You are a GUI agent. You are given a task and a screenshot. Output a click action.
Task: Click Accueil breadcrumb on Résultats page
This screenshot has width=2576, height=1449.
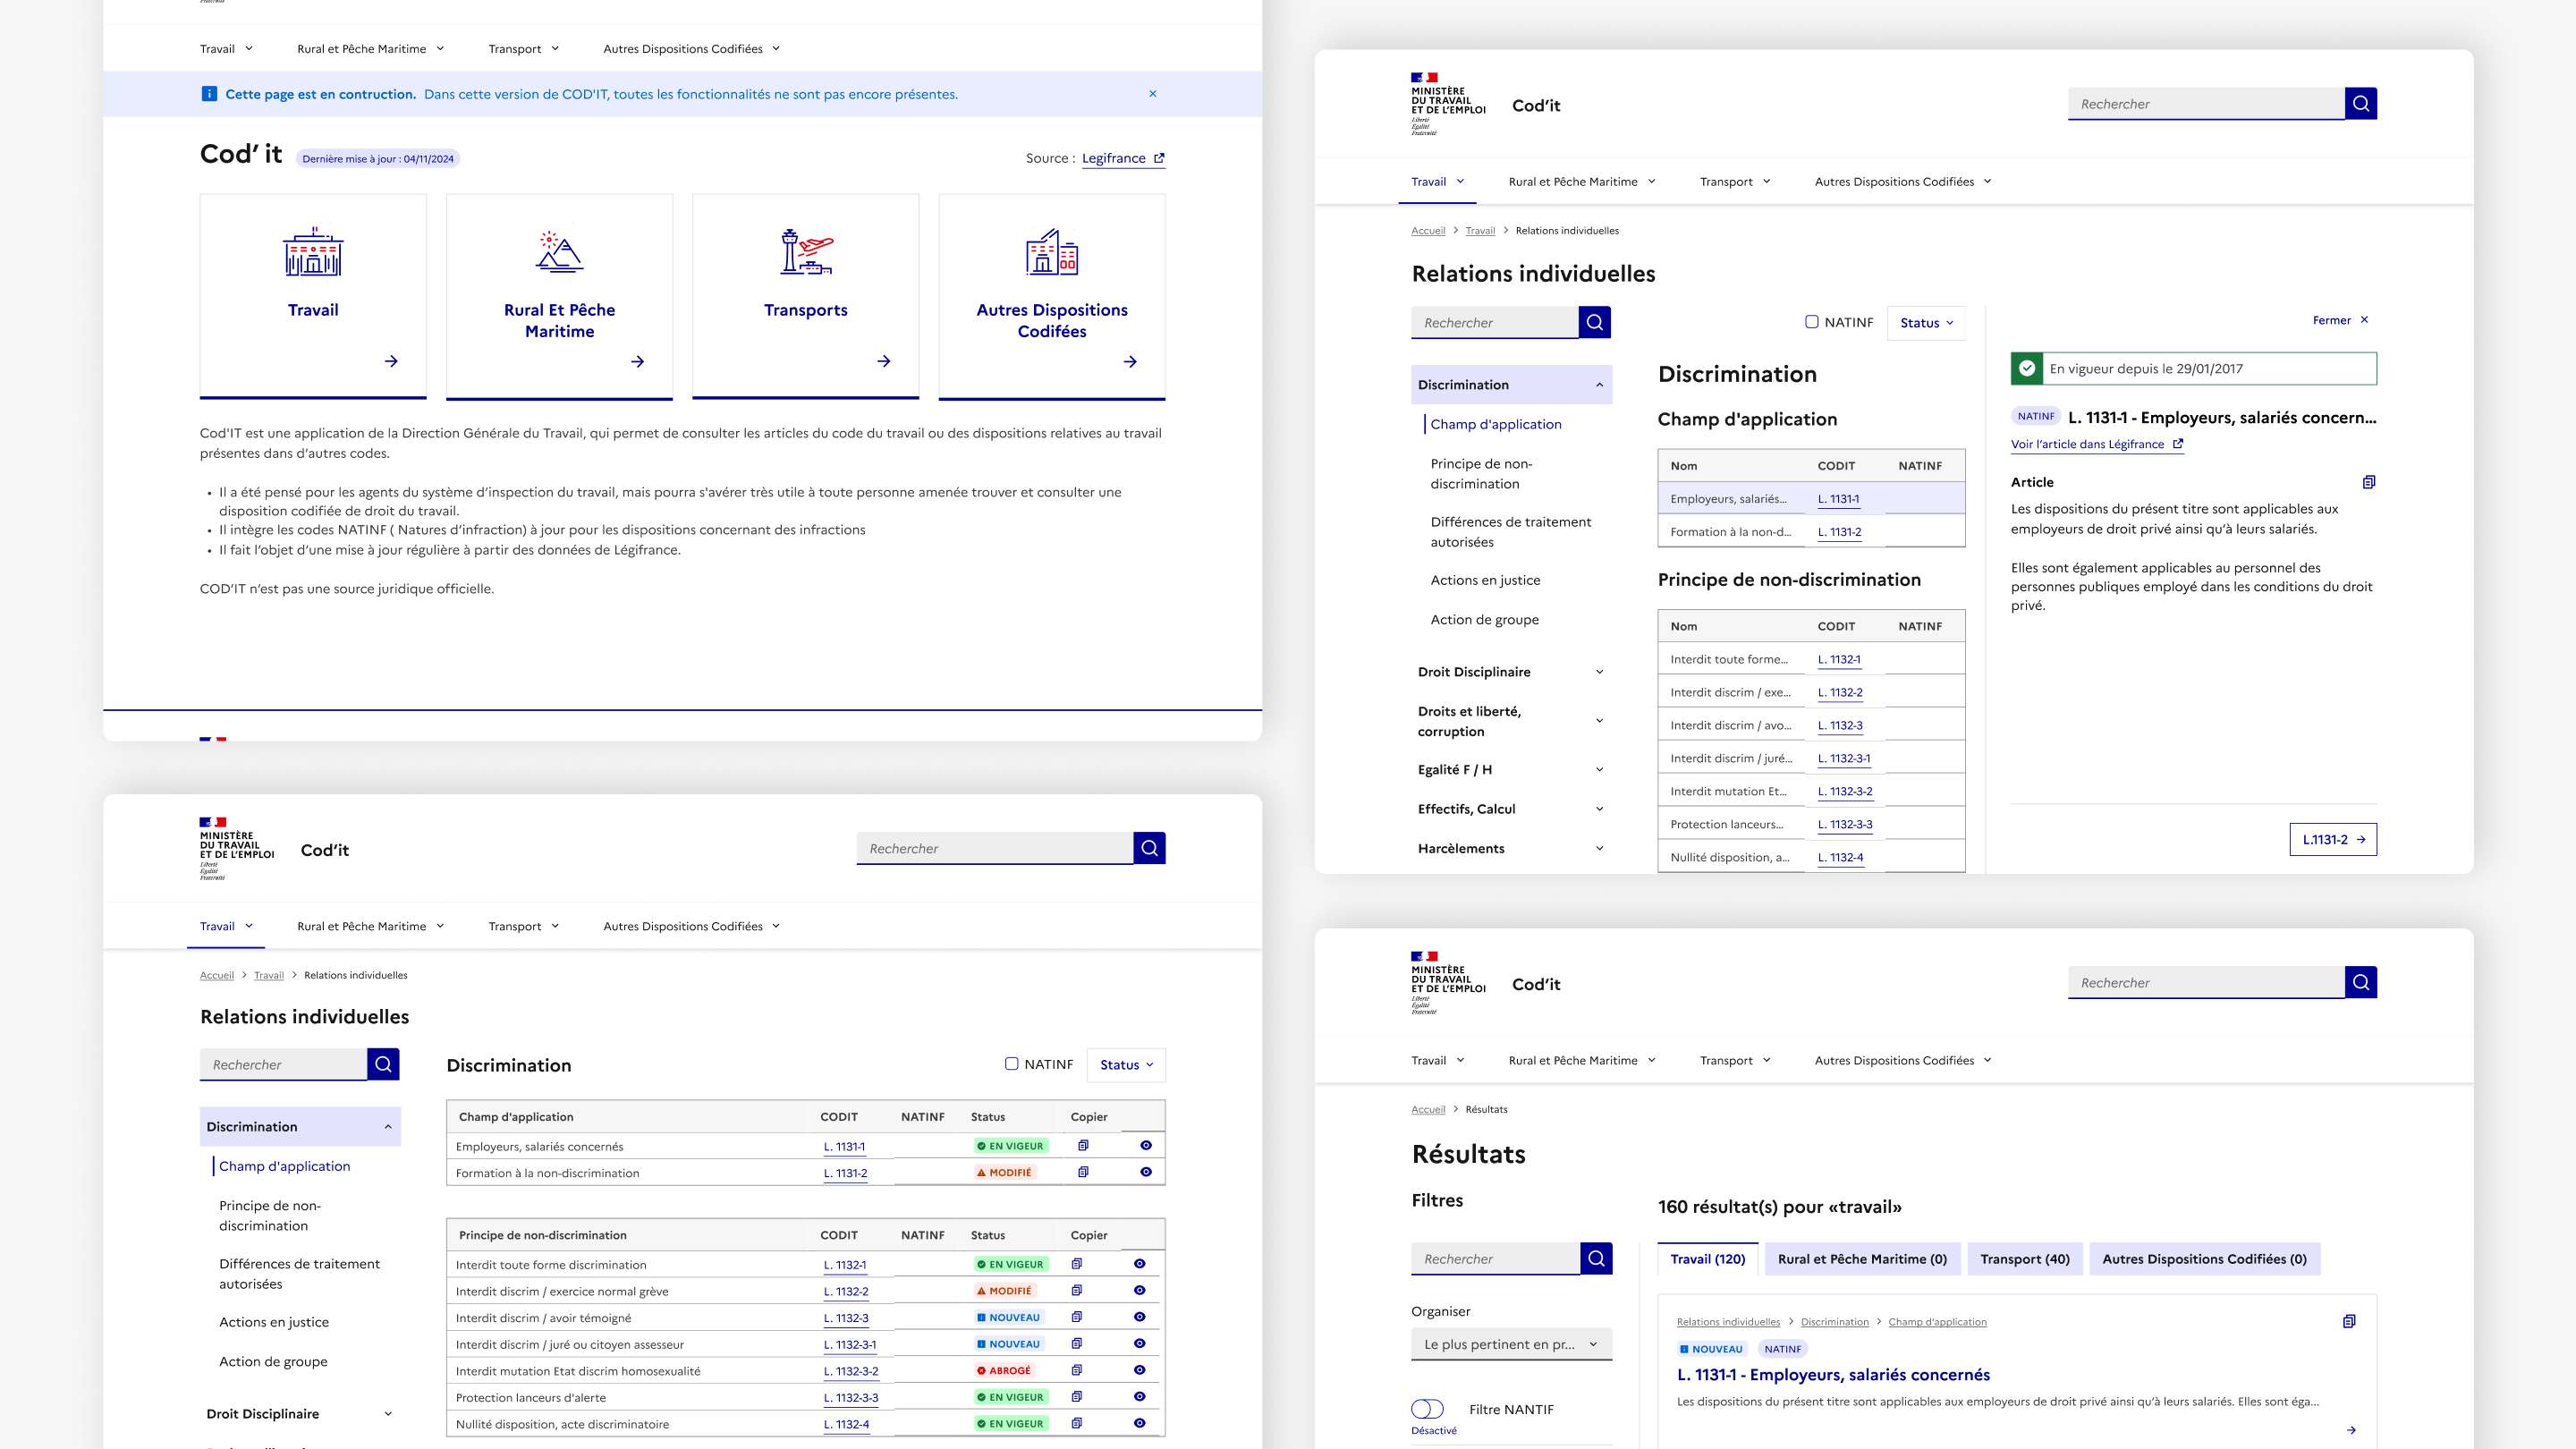[1428, 1109]
